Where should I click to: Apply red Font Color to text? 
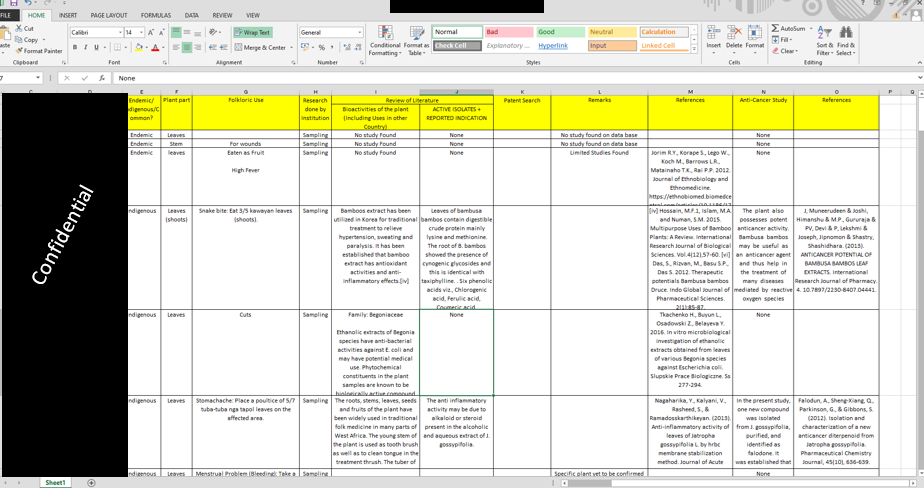(x=155, y=47)
